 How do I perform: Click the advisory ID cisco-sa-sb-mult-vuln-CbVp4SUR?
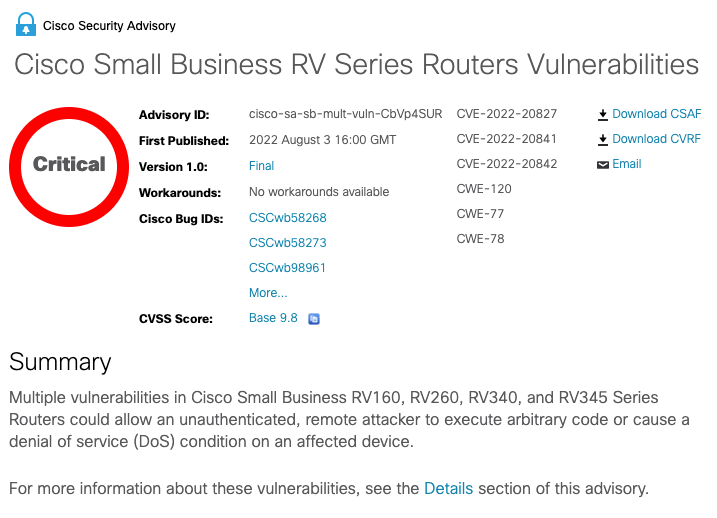(x=345, y=114)
